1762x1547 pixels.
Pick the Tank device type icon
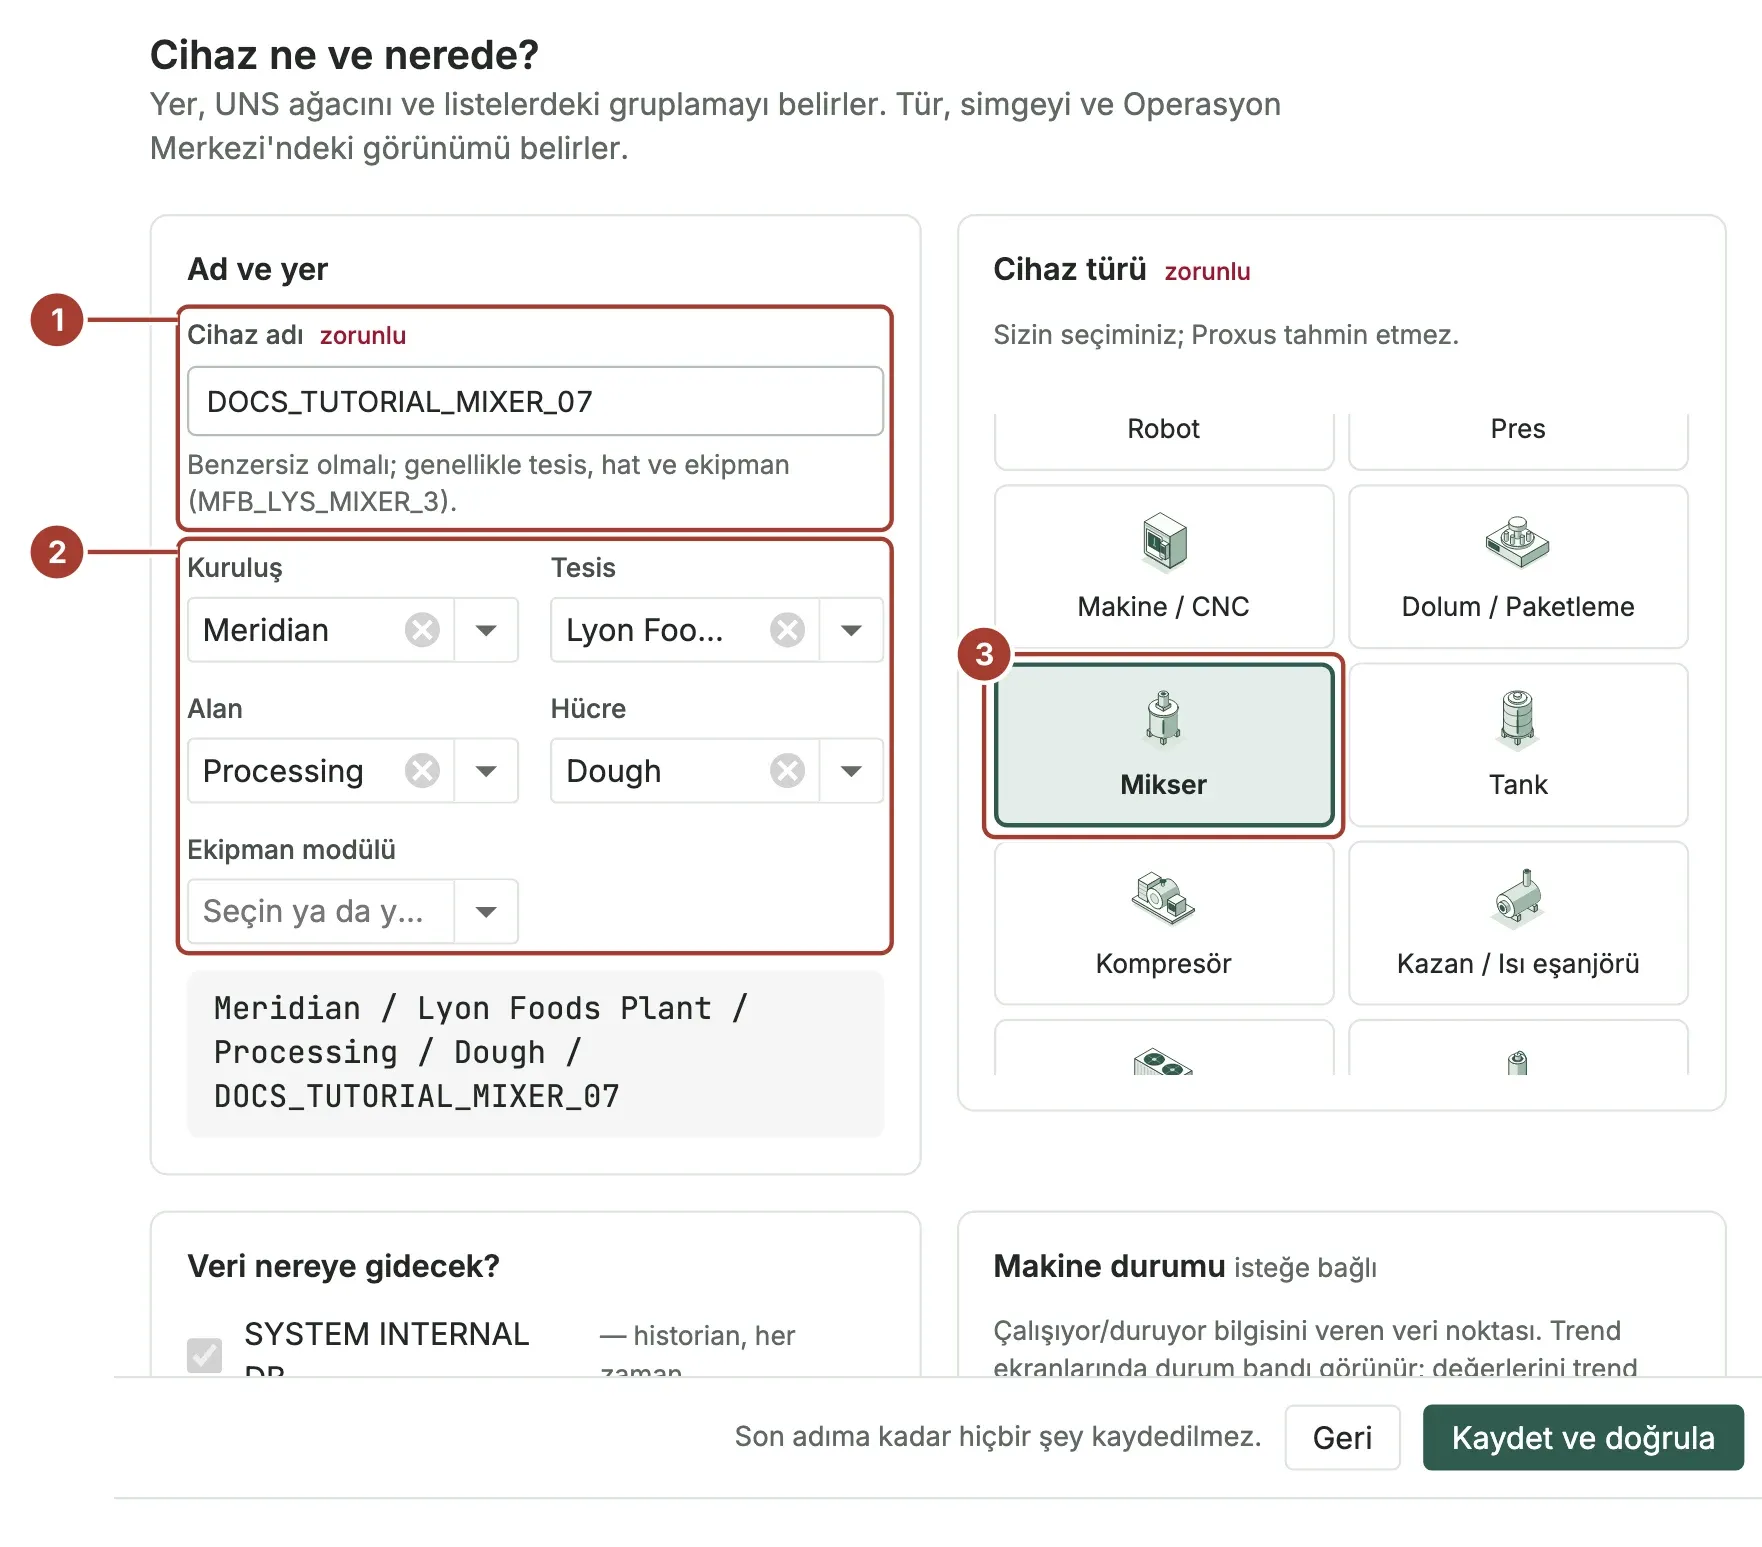tap(1517, 718)
